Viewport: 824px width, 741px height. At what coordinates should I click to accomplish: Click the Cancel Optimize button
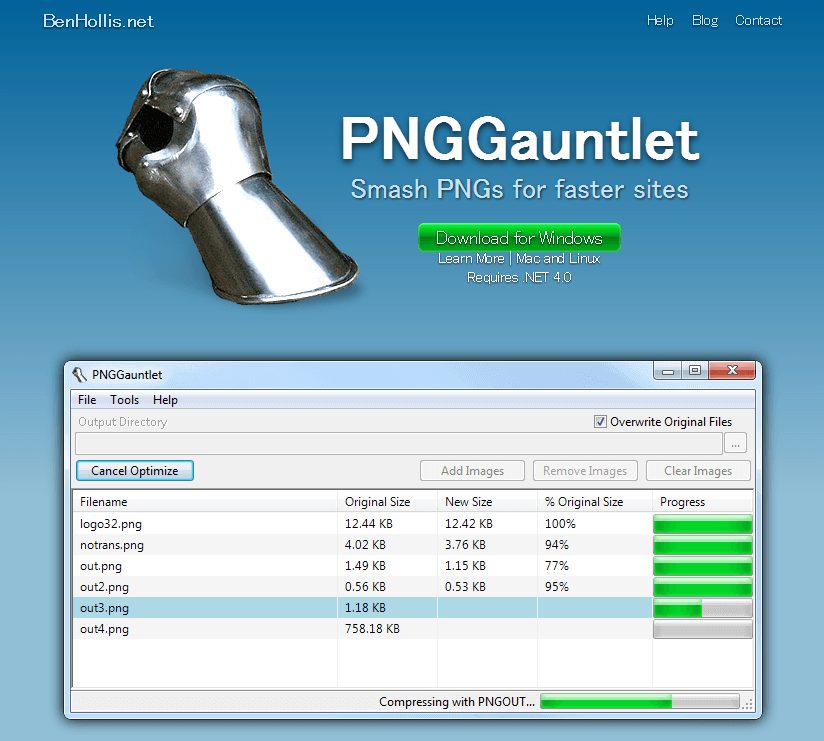(x=135, y=470)
